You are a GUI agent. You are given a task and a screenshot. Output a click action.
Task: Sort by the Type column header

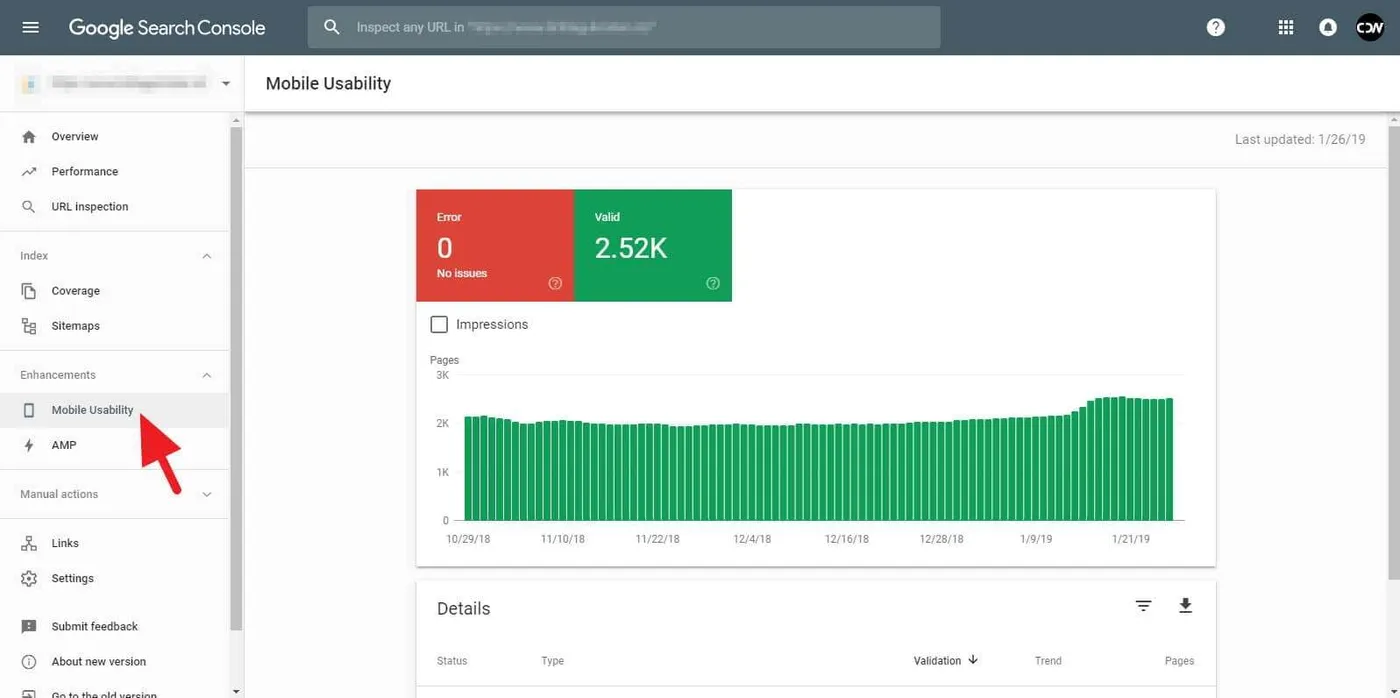pyautogui.click(x=553, y=660)
